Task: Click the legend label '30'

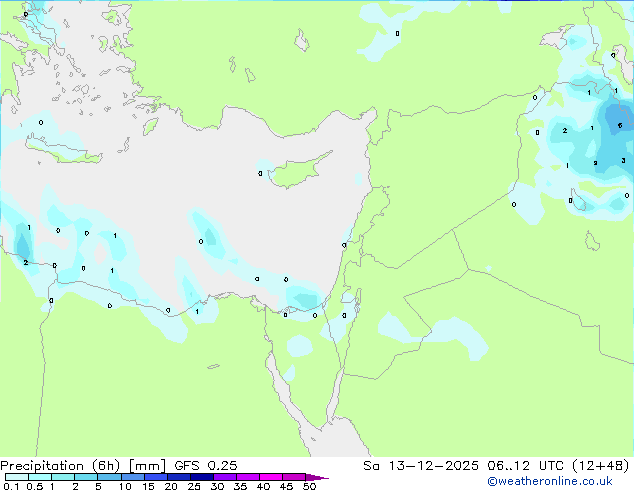Action: click(x=218, y=486)
